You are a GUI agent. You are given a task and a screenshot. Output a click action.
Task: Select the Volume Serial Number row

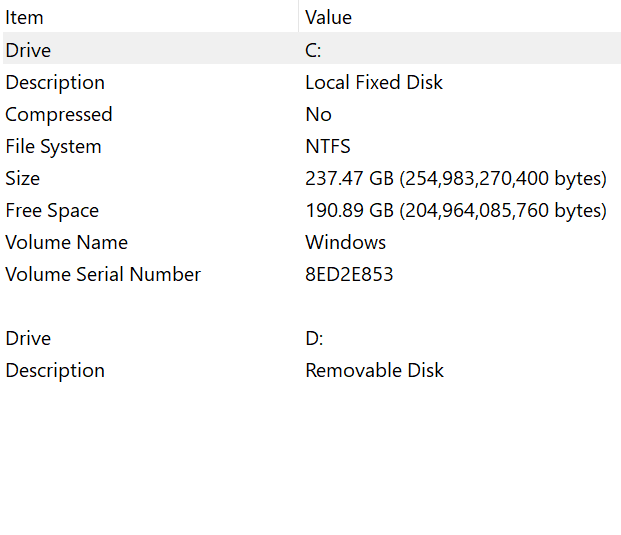pyautogui.click(x=103, y=274)
